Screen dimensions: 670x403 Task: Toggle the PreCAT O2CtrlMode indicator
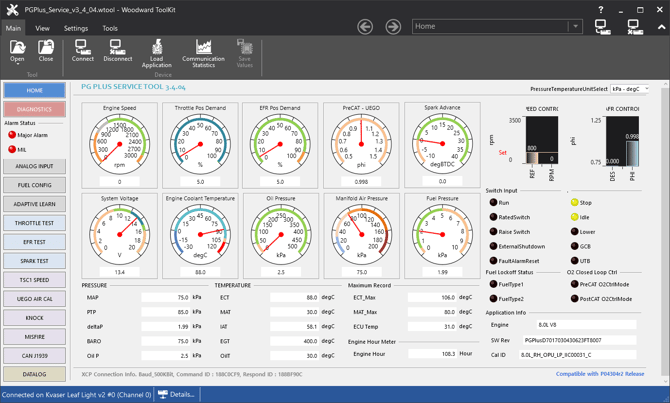pyautogui.click(x=575, y=284)
